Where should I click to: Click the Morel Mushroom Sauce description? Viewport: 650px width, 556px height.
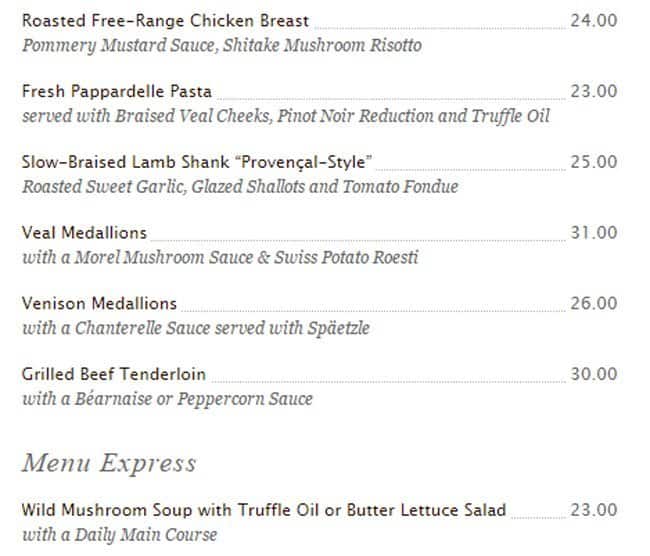[220, 258]
